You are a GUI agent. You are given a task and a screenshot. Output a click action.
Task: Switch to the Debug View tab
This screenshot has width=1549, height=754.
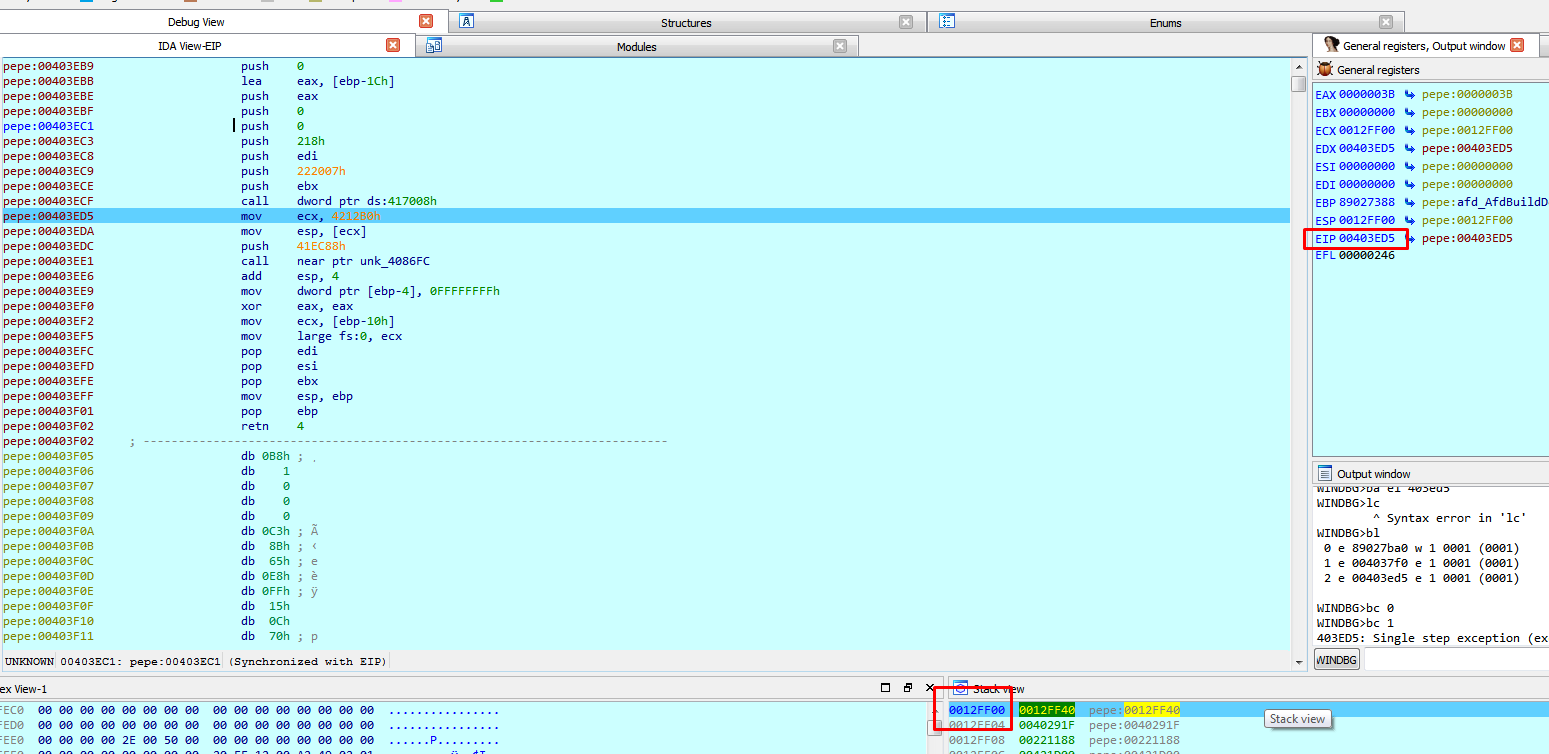click(196, 22)
